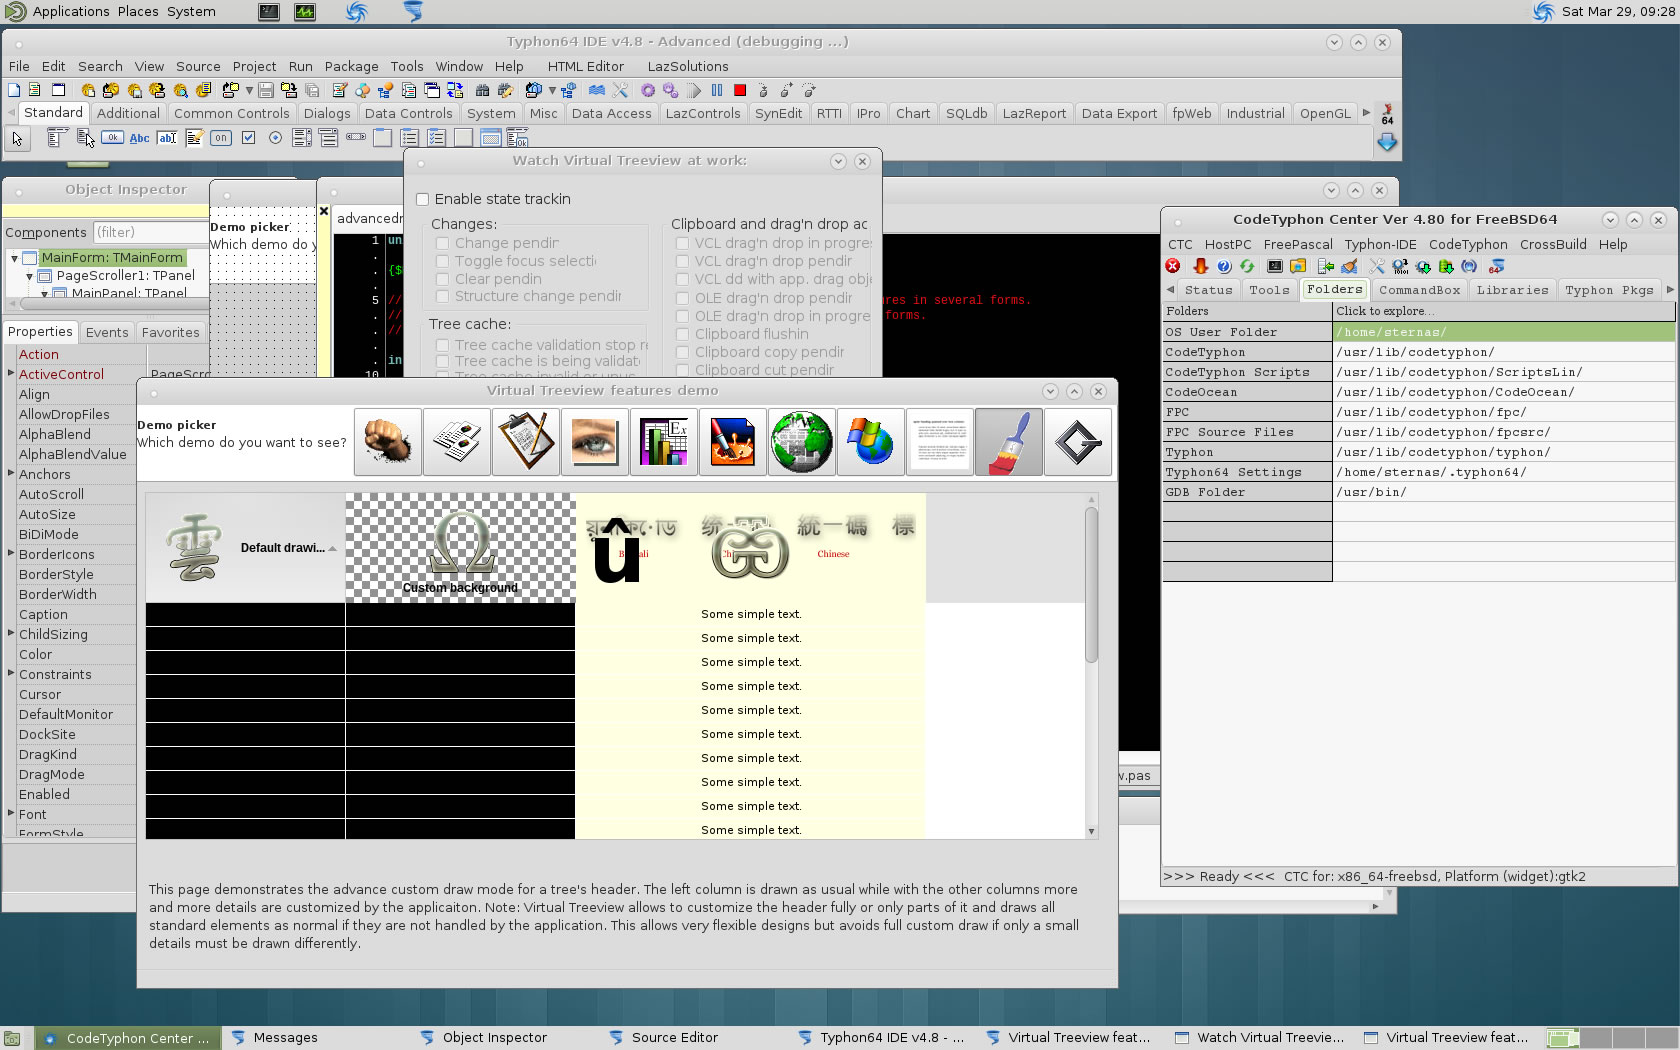Switch to the Events tab in Object Inspector
The image size is (1680, 1050).
(107, 332)
